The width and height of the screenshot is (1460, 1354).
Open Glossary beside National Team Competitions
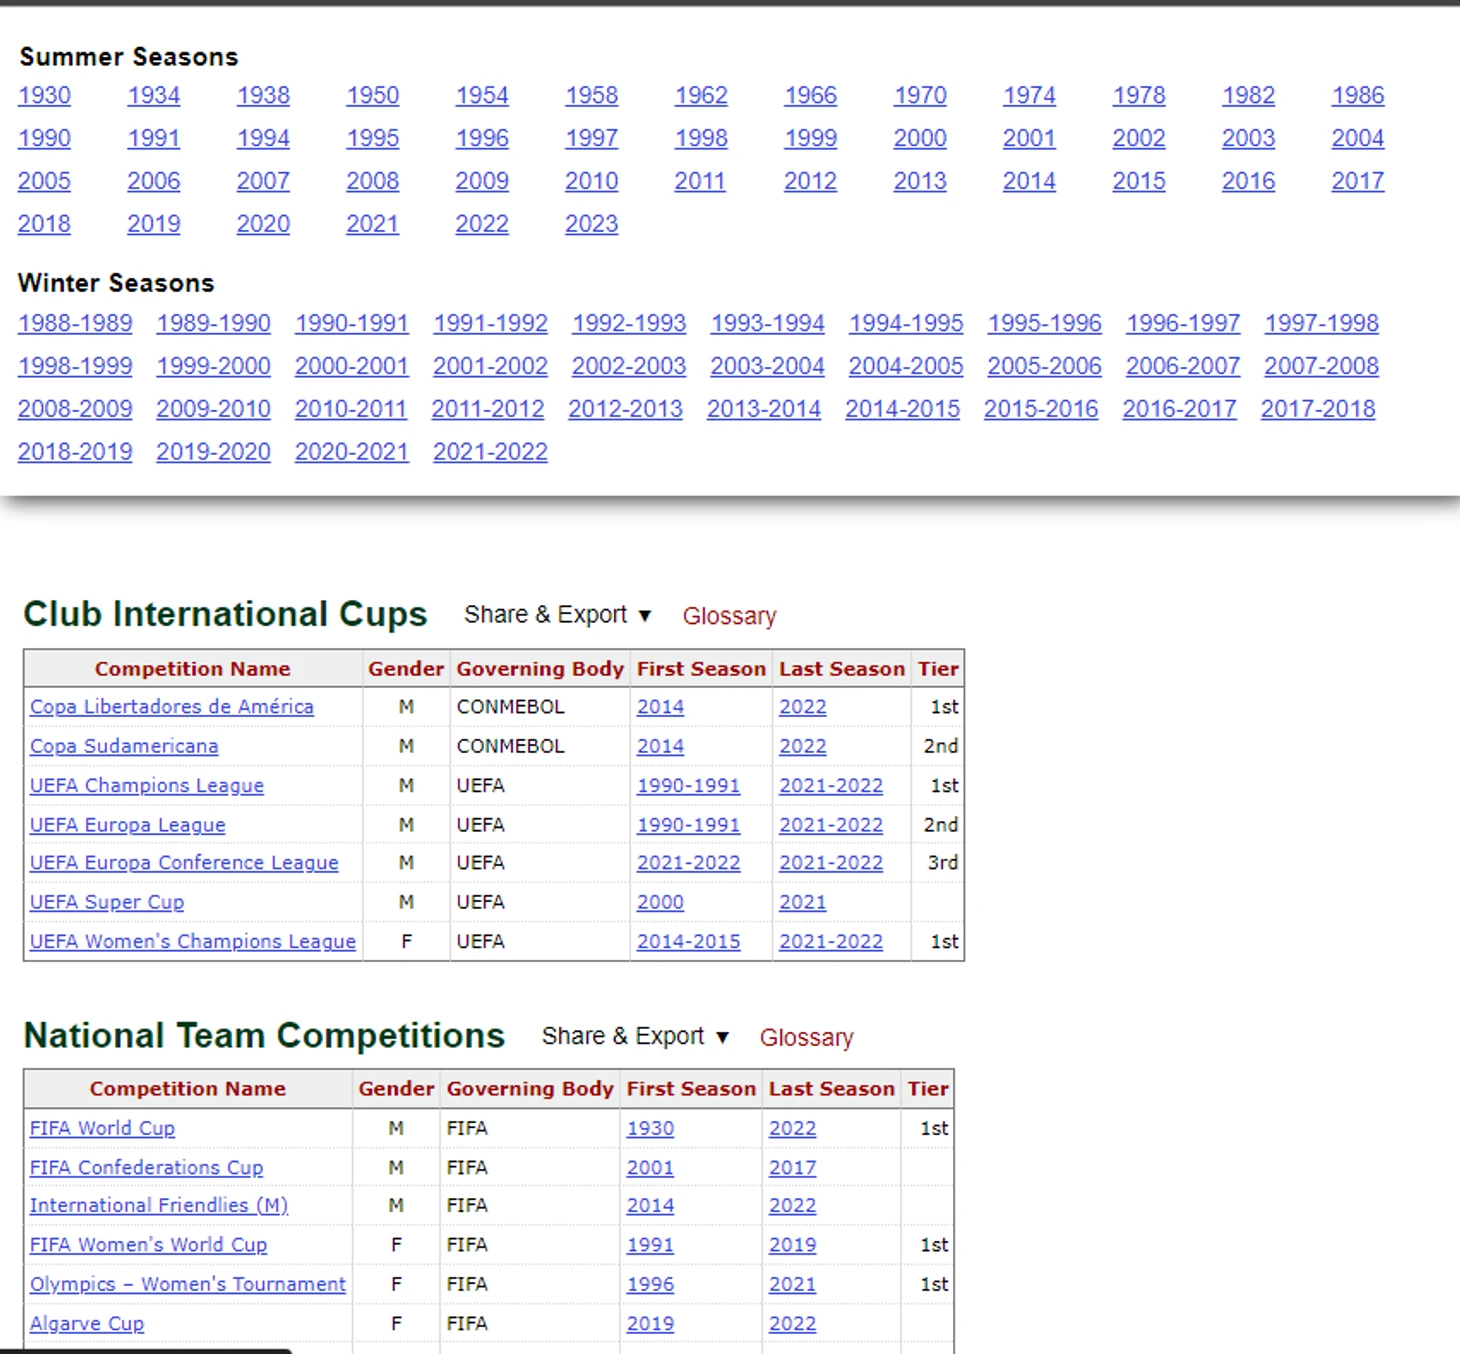806,1038
